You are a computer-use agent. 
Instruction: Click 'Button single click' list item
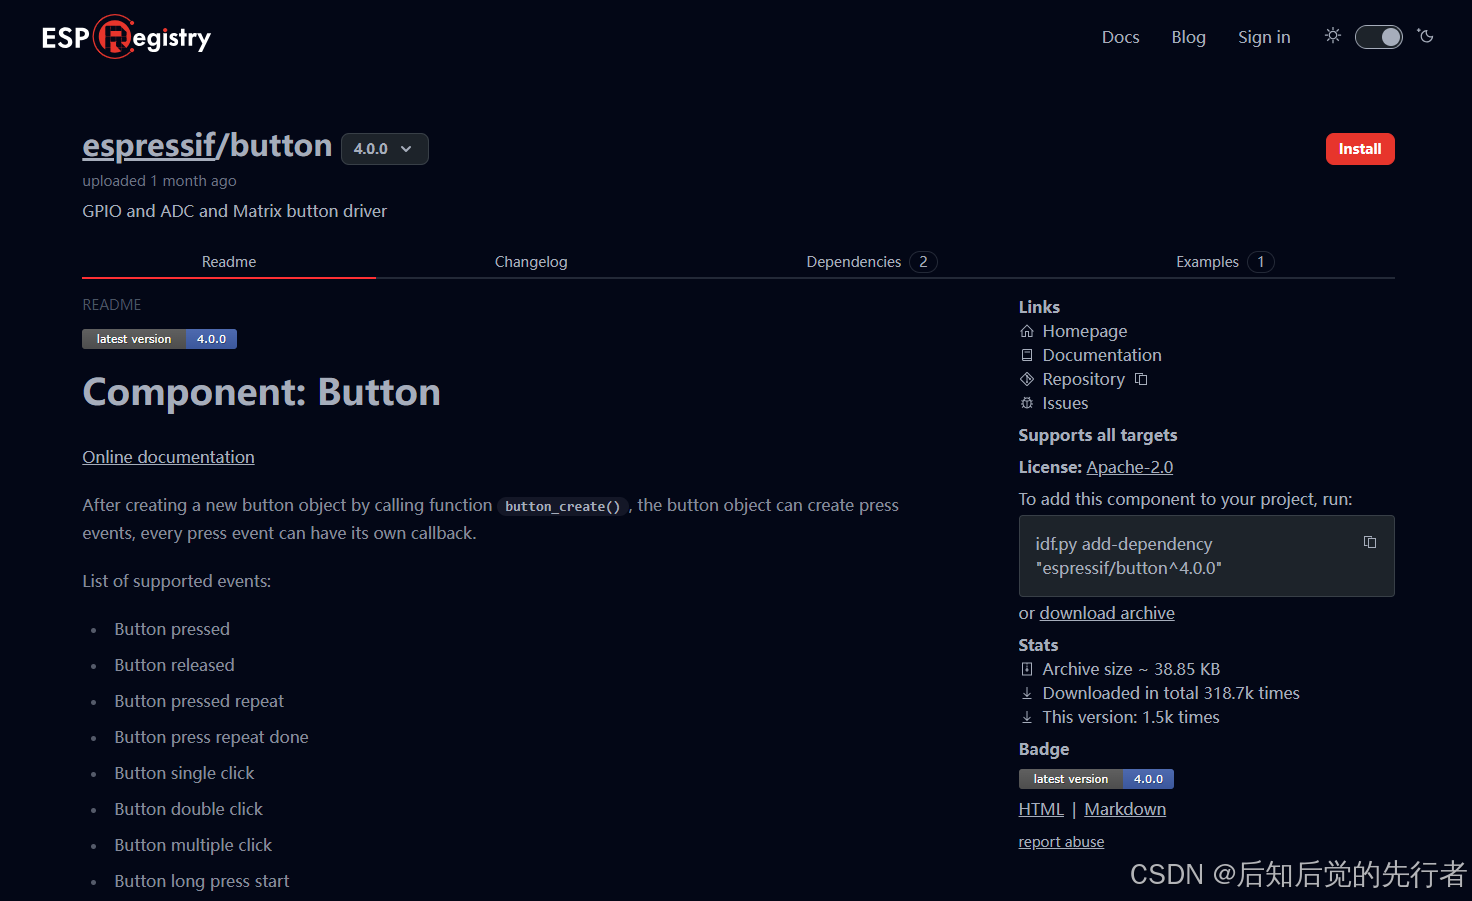coord(184,773)
